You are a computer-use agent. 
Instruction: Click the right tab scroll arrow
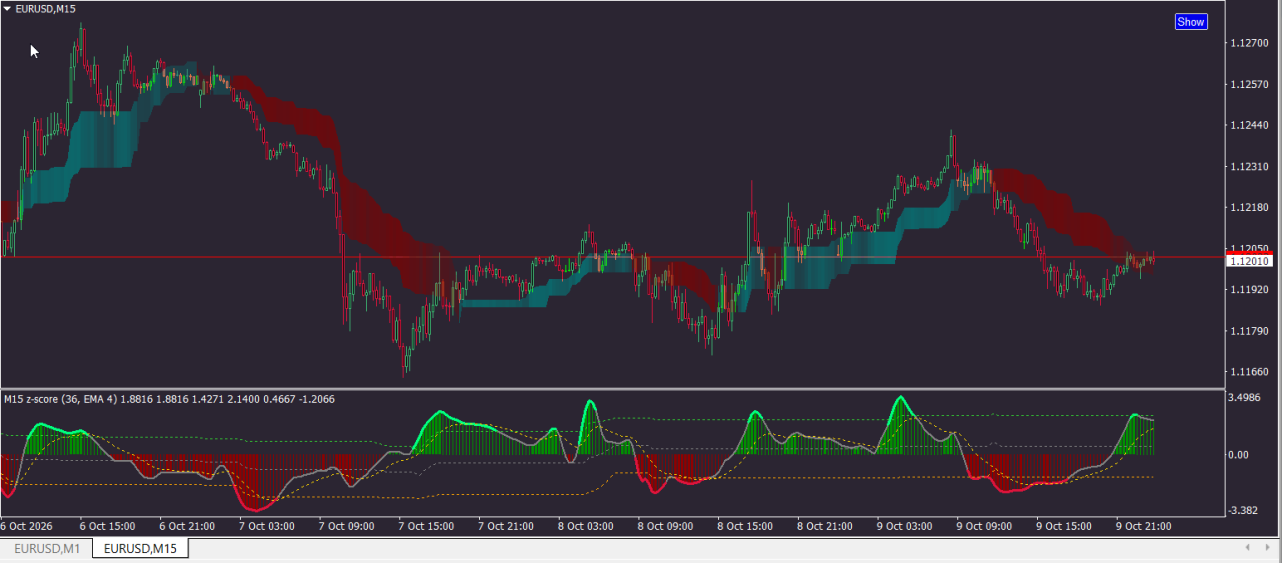(1266, 548)
